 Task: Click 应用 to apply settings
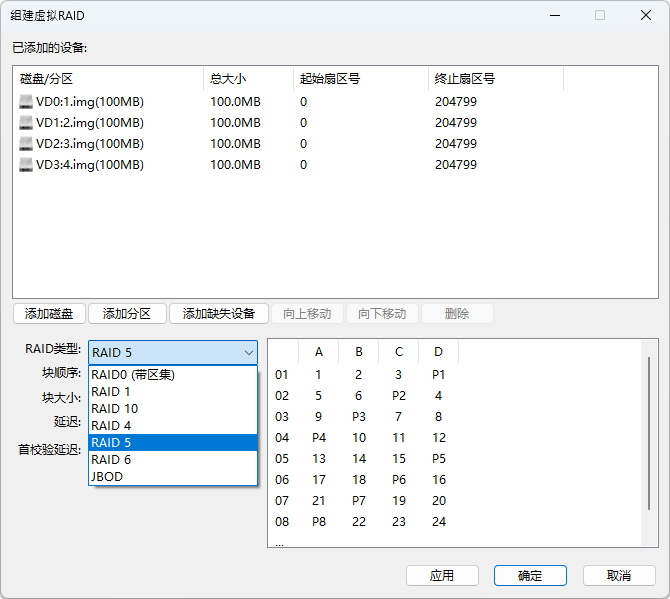coord(442,576)
